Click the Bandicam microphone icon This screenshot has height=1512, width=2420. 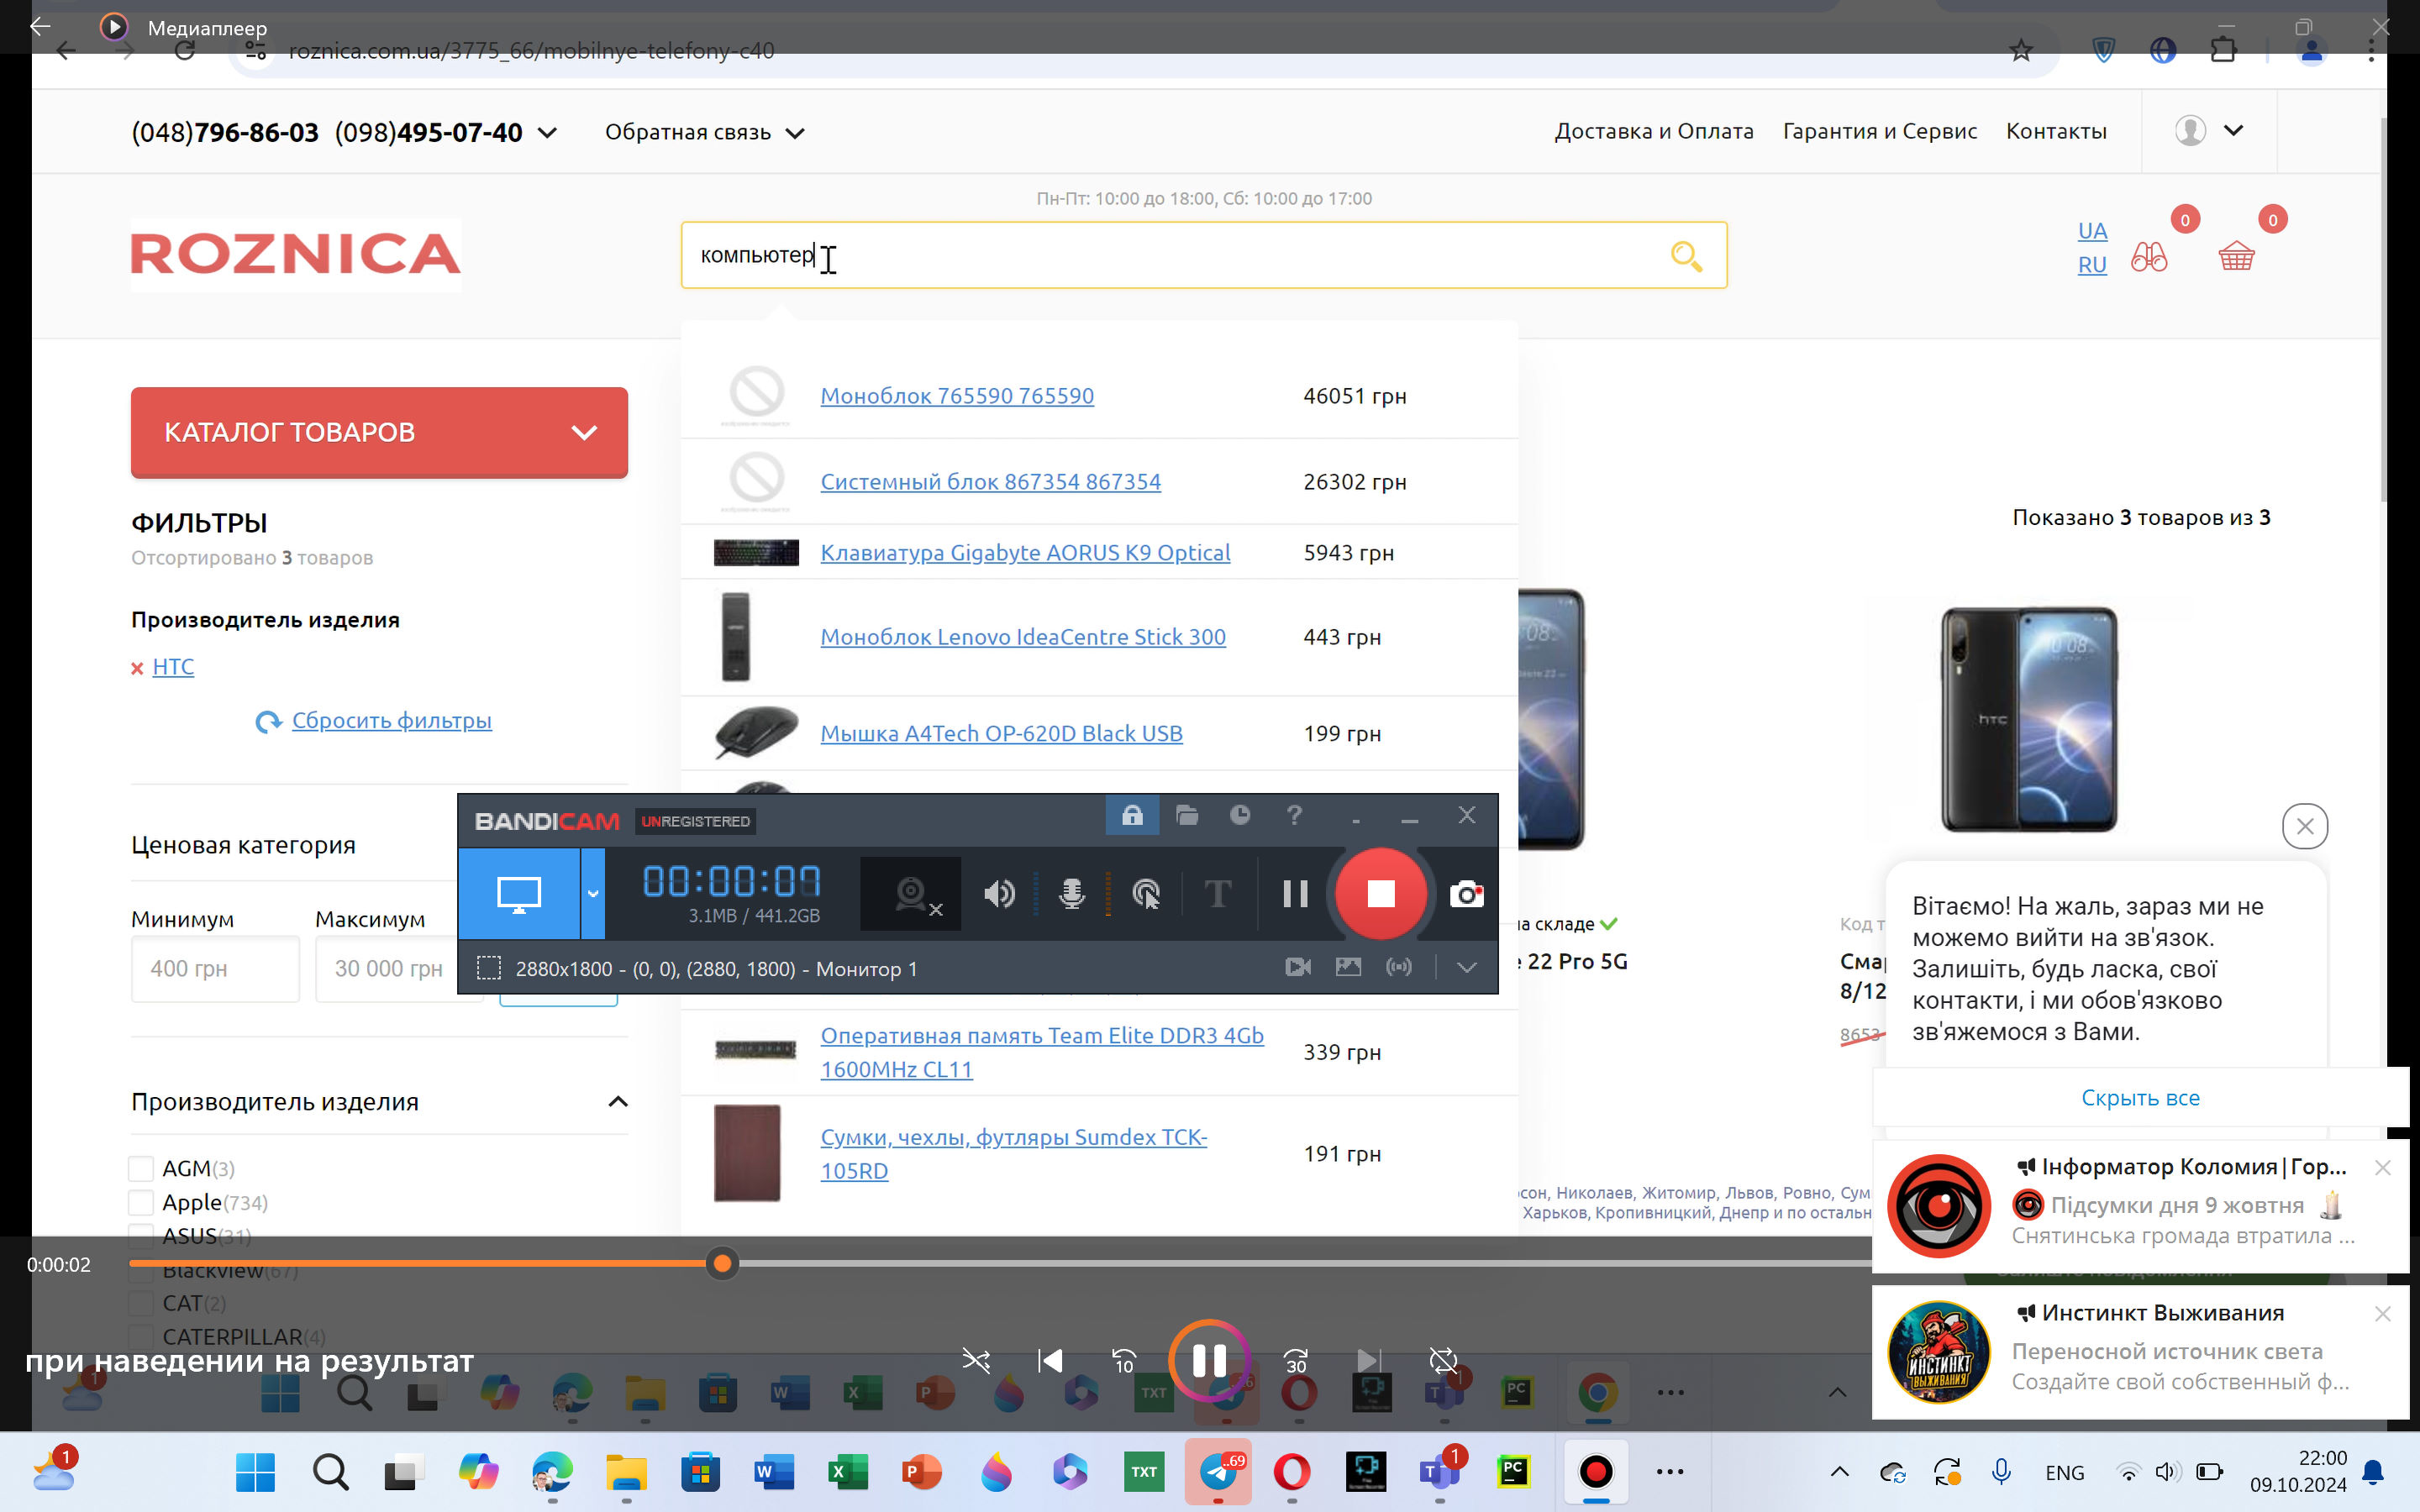coord(1071,893)
